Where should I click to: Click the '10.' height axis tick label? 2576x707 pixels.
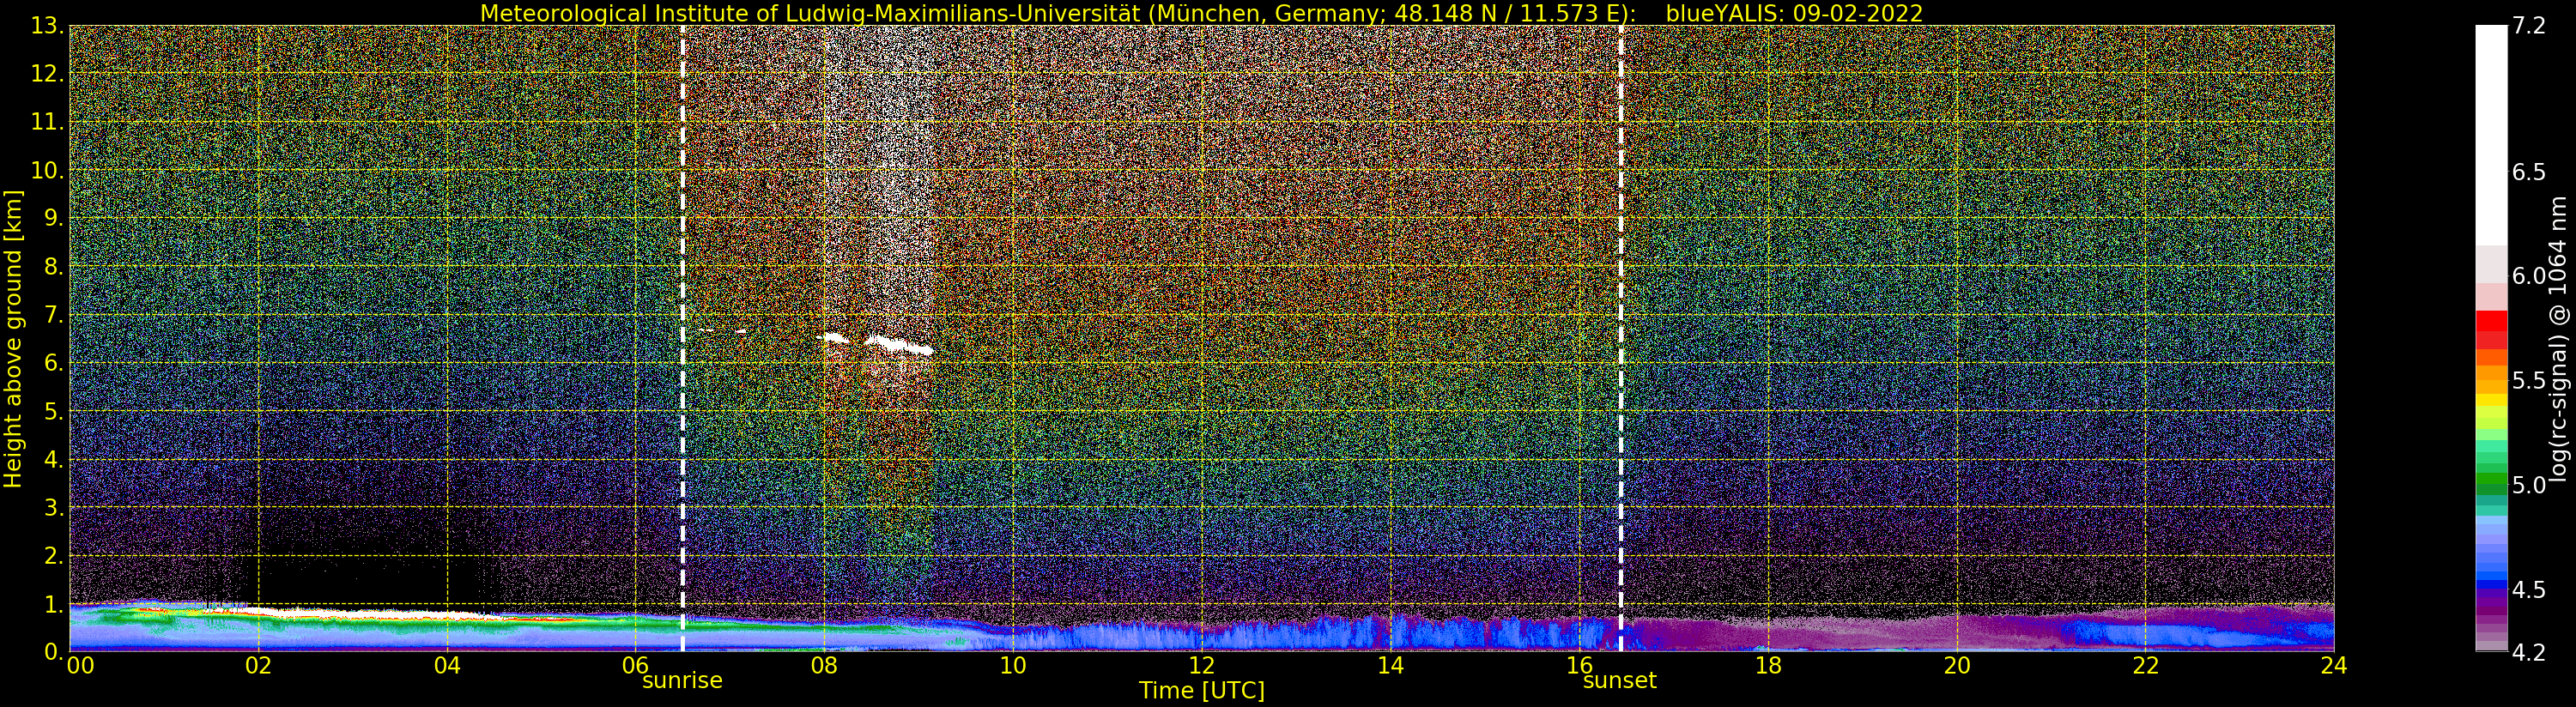(x=47, y=170)
